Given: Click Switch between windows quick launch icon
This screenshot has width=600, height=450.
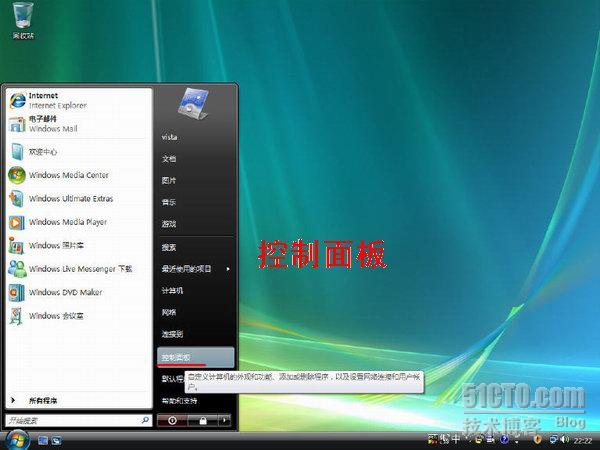Looking at the screenshot, I should click(x=57, y=441).
